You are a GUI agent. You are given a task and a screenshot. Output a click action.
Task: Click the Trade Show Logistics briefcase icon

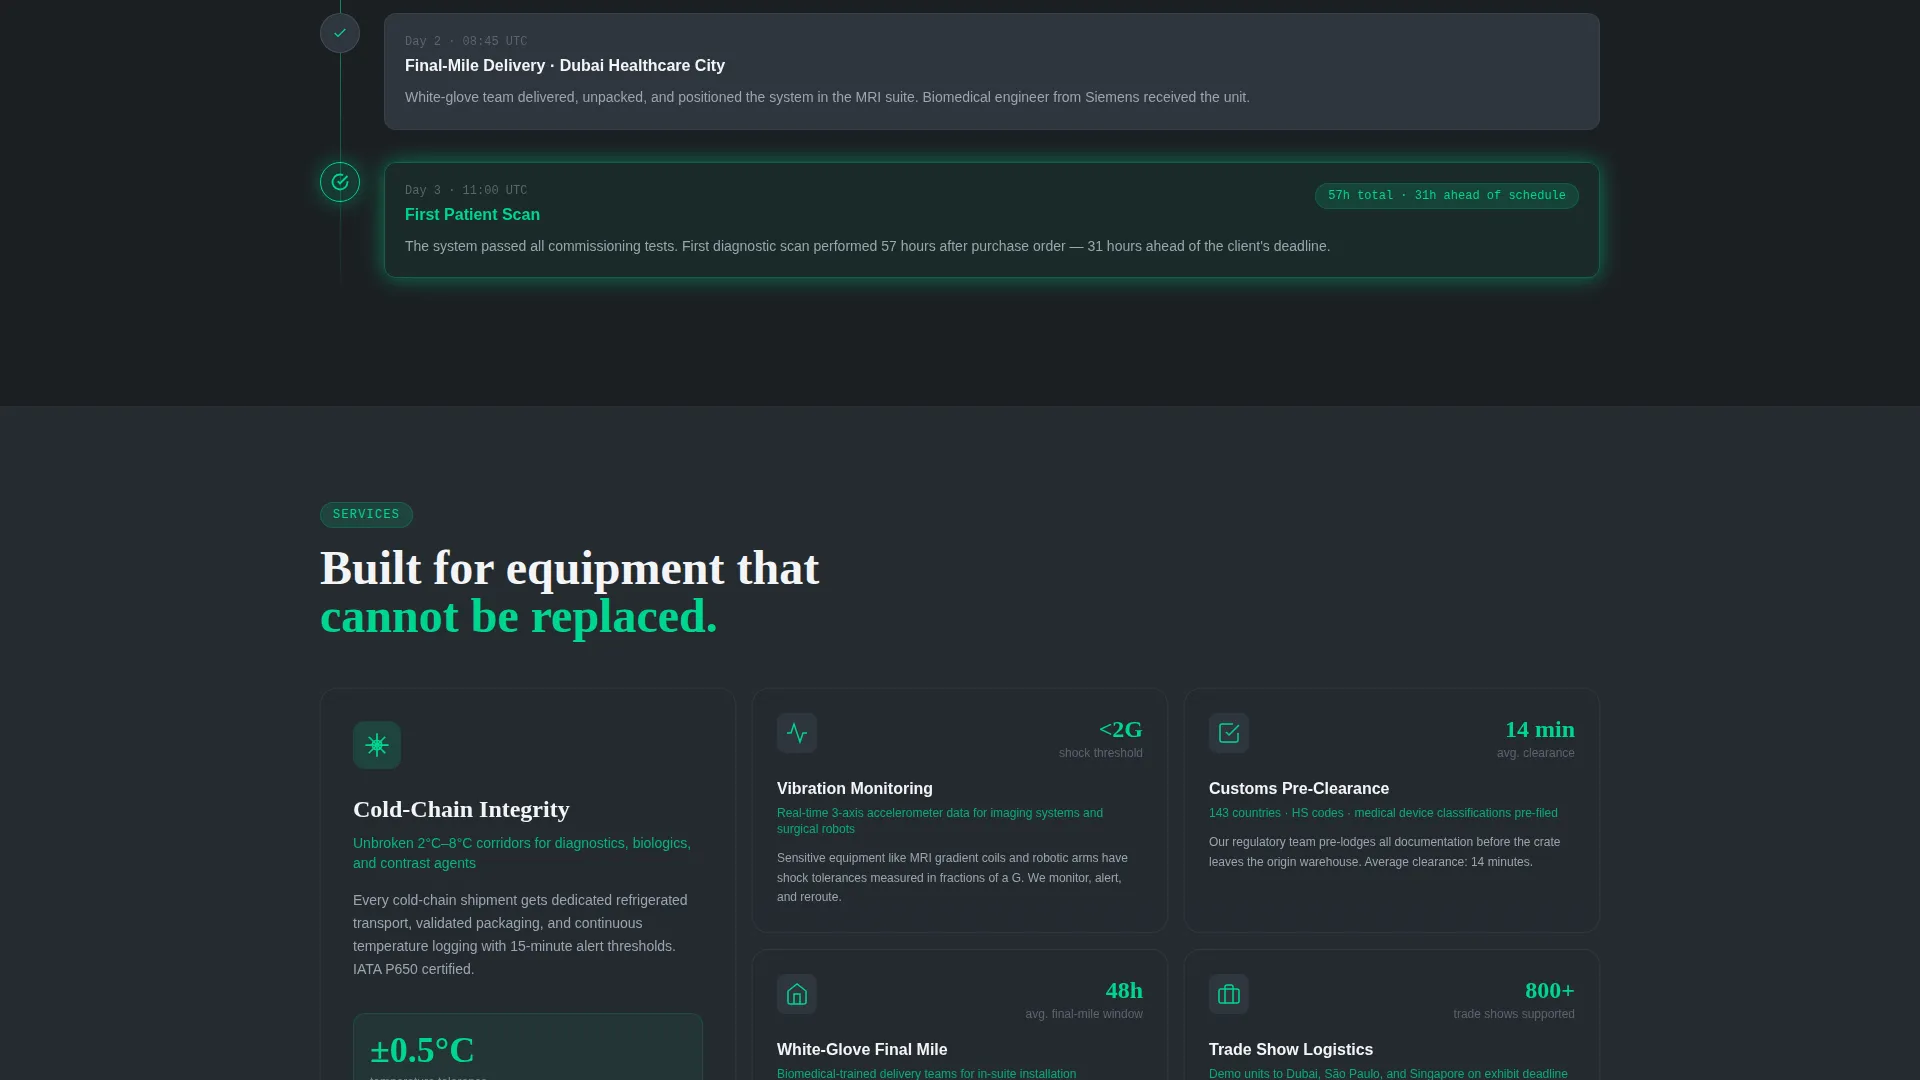(x=1229, y=994)
